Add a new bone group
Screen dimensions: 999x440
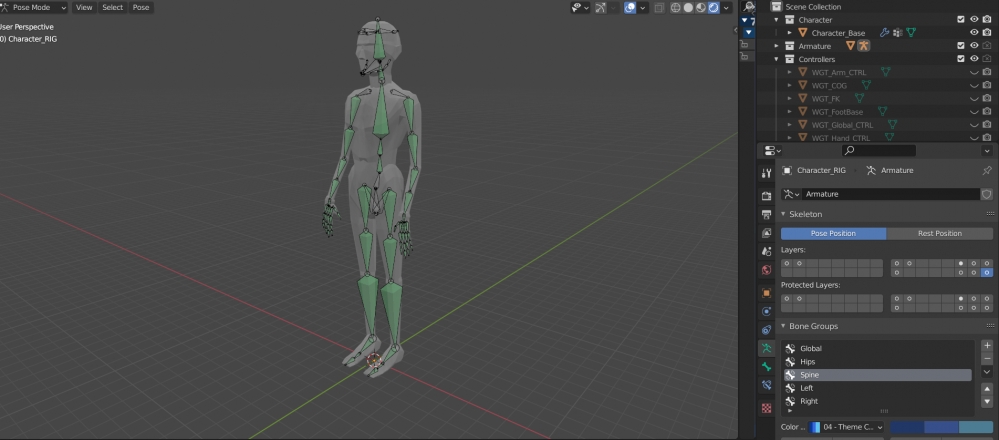click(x=988, y=345)
